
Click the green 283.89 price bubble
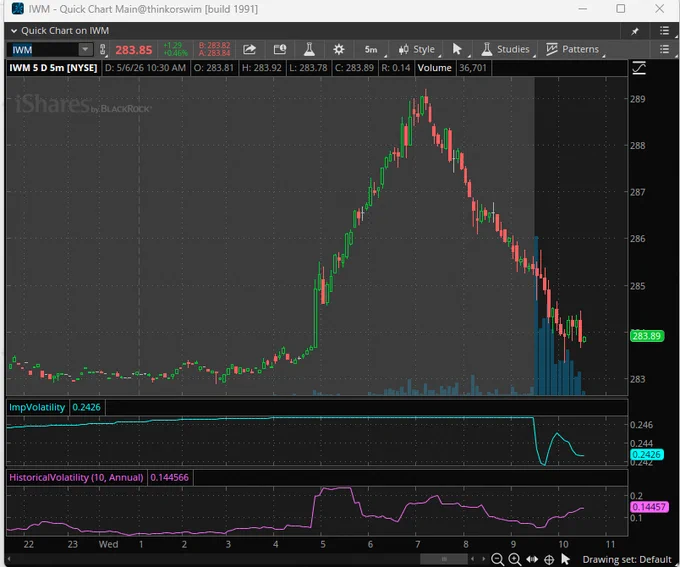pyautogui.click(x=647, y=336)
